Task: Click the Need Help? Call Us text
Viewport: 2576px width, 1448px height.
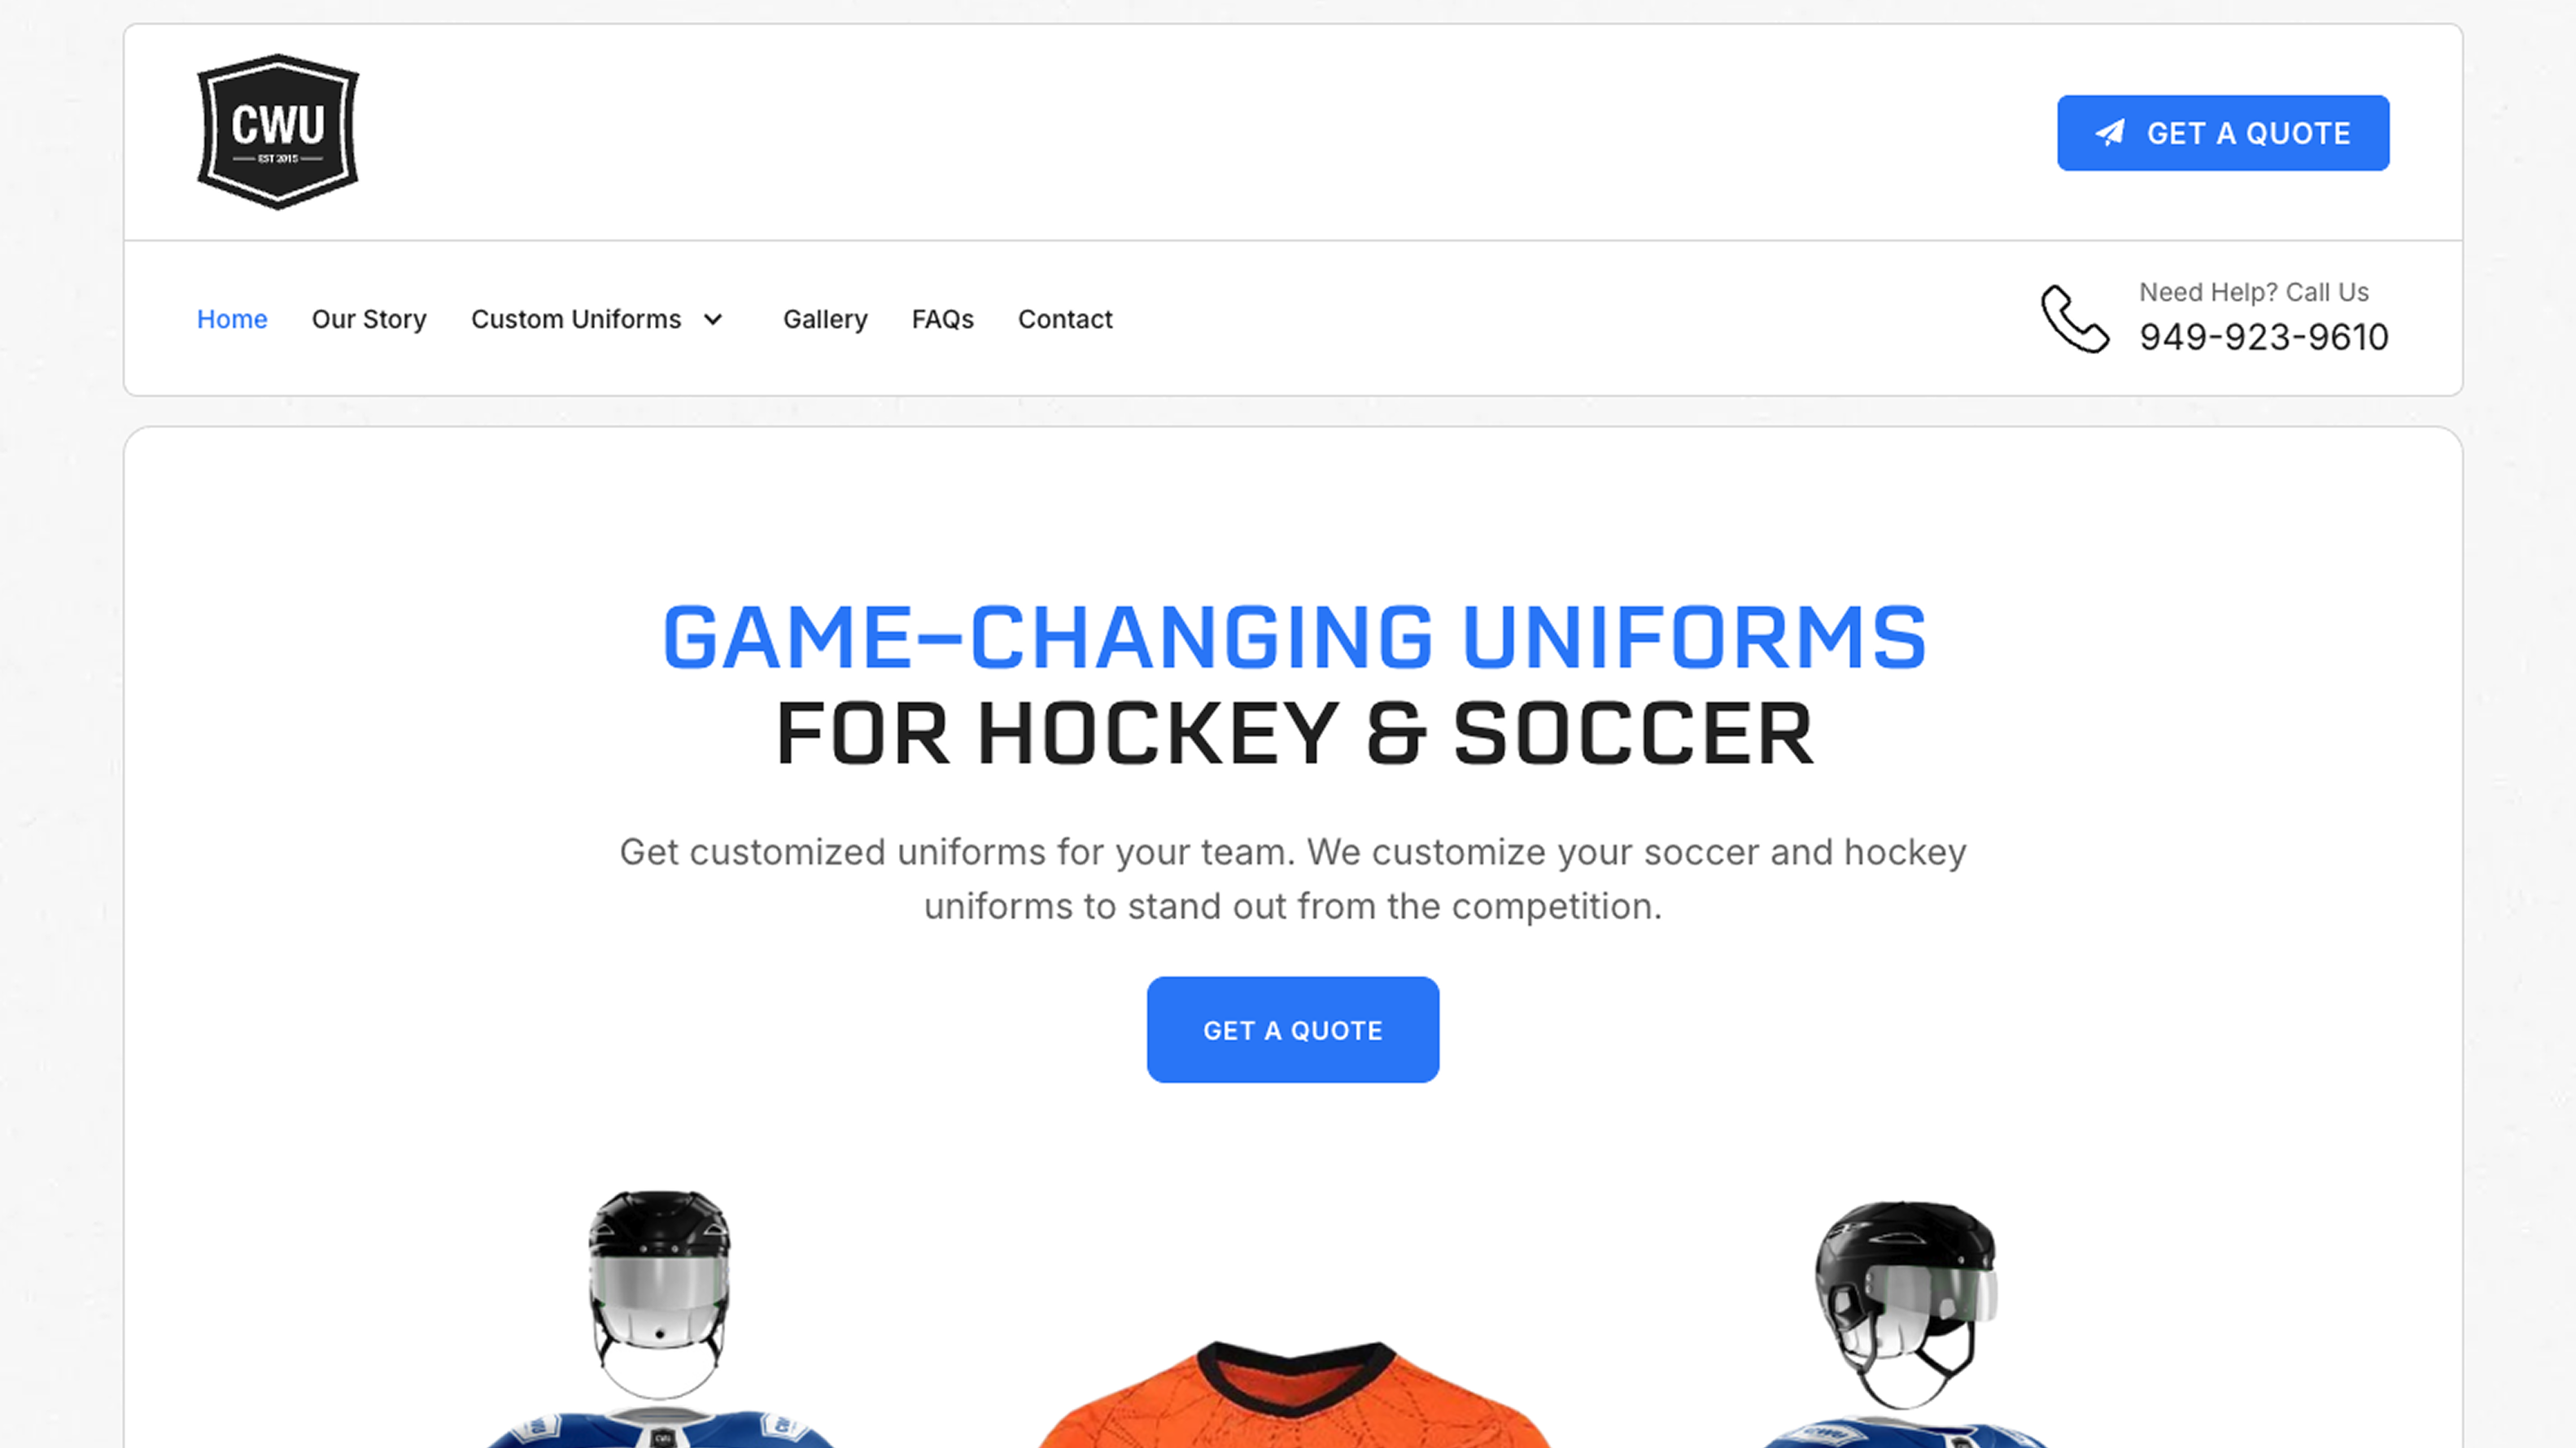Action: [2254, 292]
